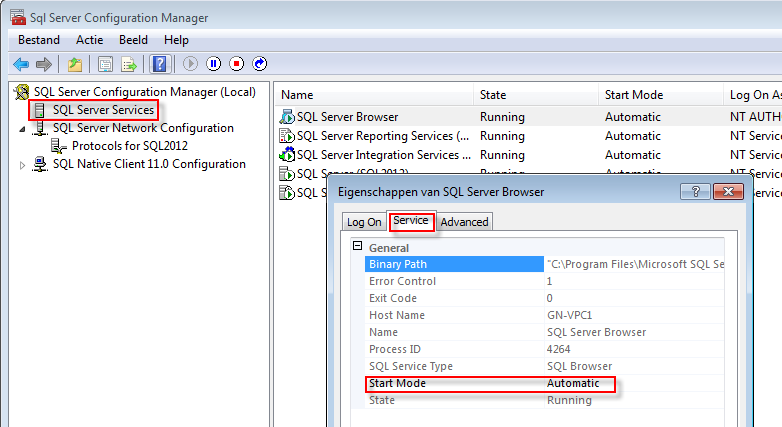Viewport: 782px width, 427px height.
Task: Select the SQL Server Browser service row
Action: [x=529, y=117]
